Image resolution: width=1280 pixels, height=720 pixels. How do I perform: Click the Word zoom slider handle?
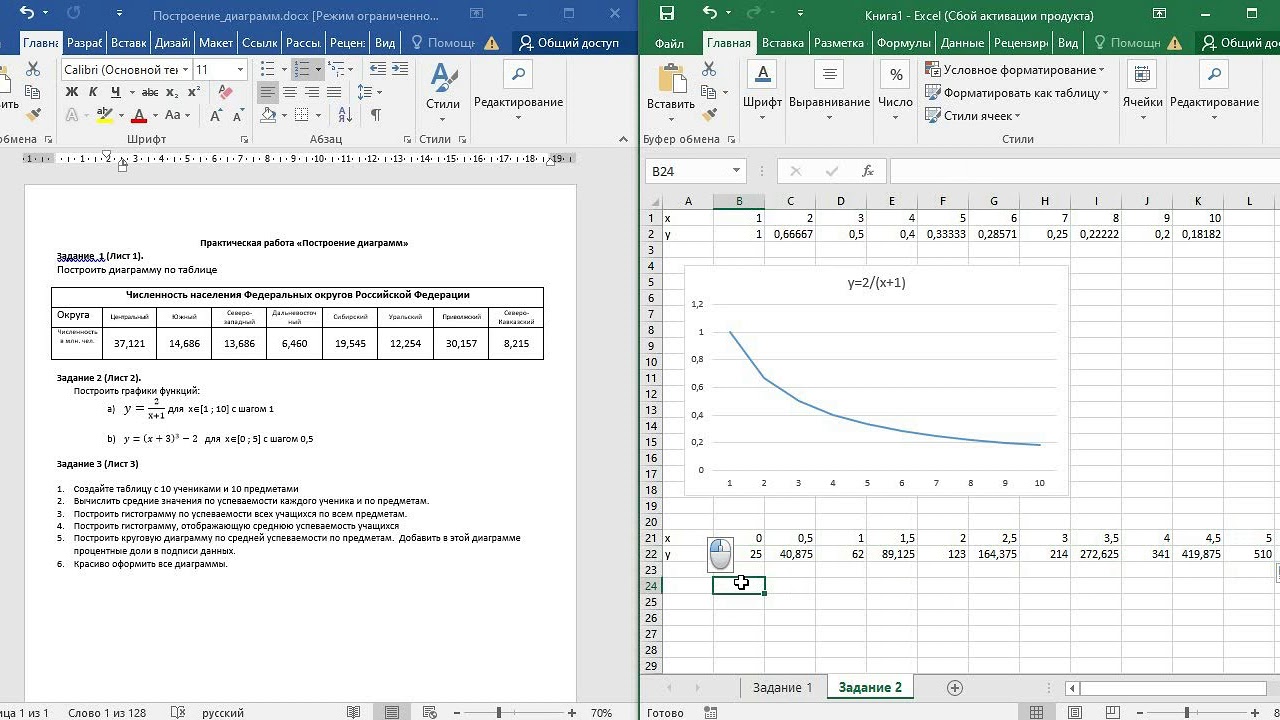498,713
